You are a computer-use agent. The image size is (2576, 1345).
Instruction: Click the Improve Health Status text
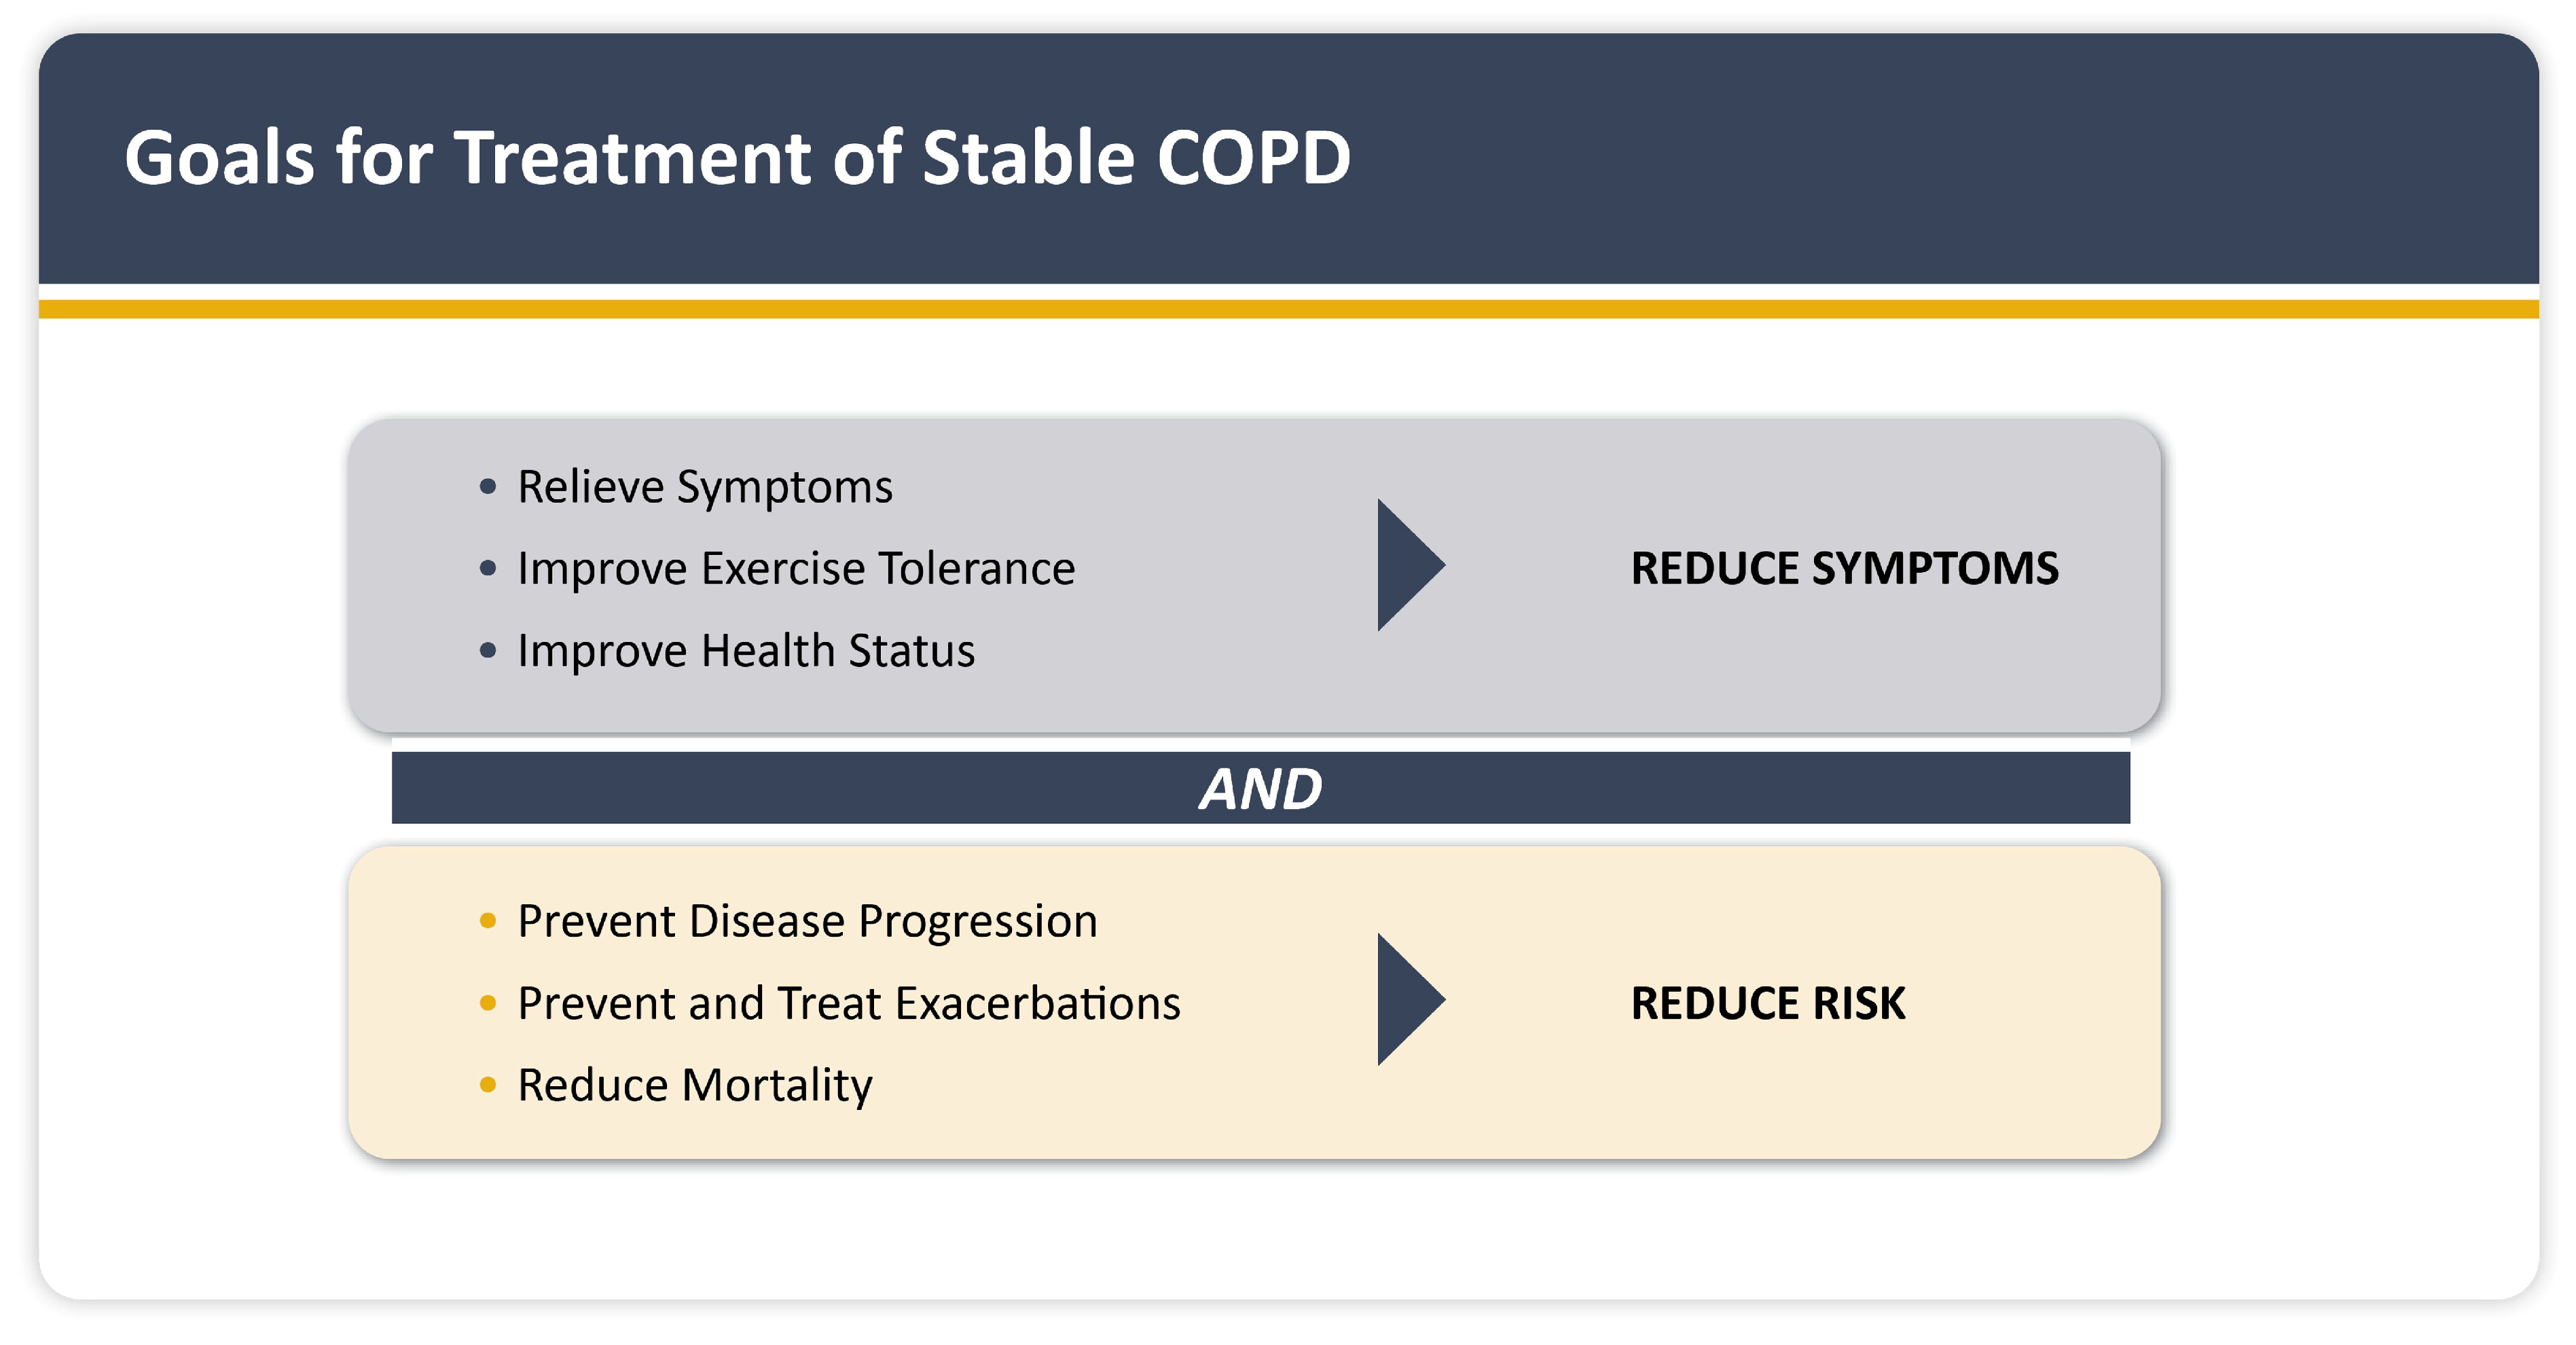point(745,651)
